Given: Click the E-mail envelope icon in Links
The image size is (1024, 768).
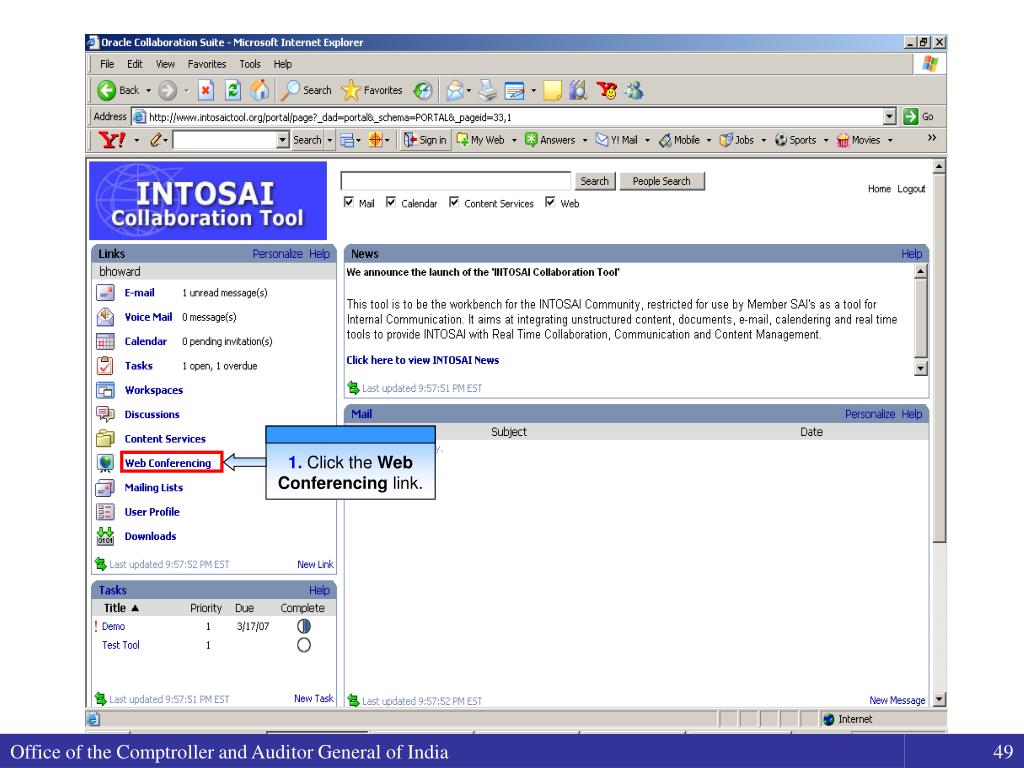Looking at the screenshot, I should coord(105,293).
